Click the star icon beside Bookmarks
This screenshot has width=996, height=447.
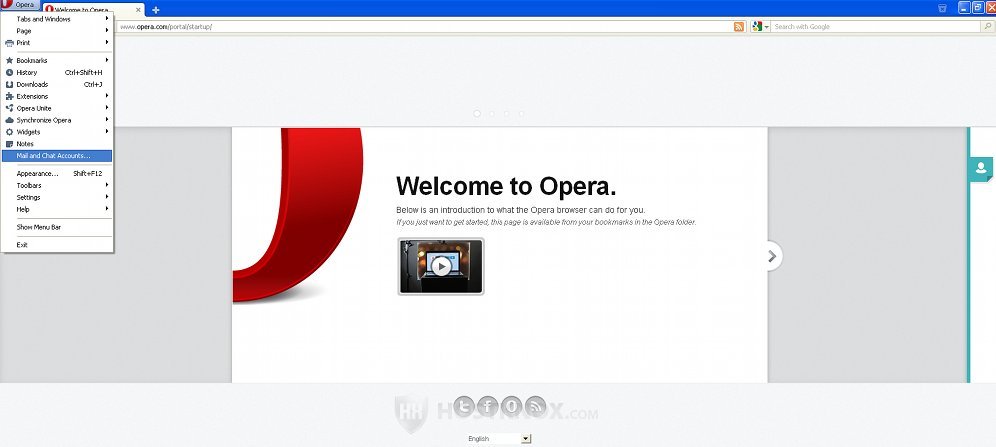(10, 60)
